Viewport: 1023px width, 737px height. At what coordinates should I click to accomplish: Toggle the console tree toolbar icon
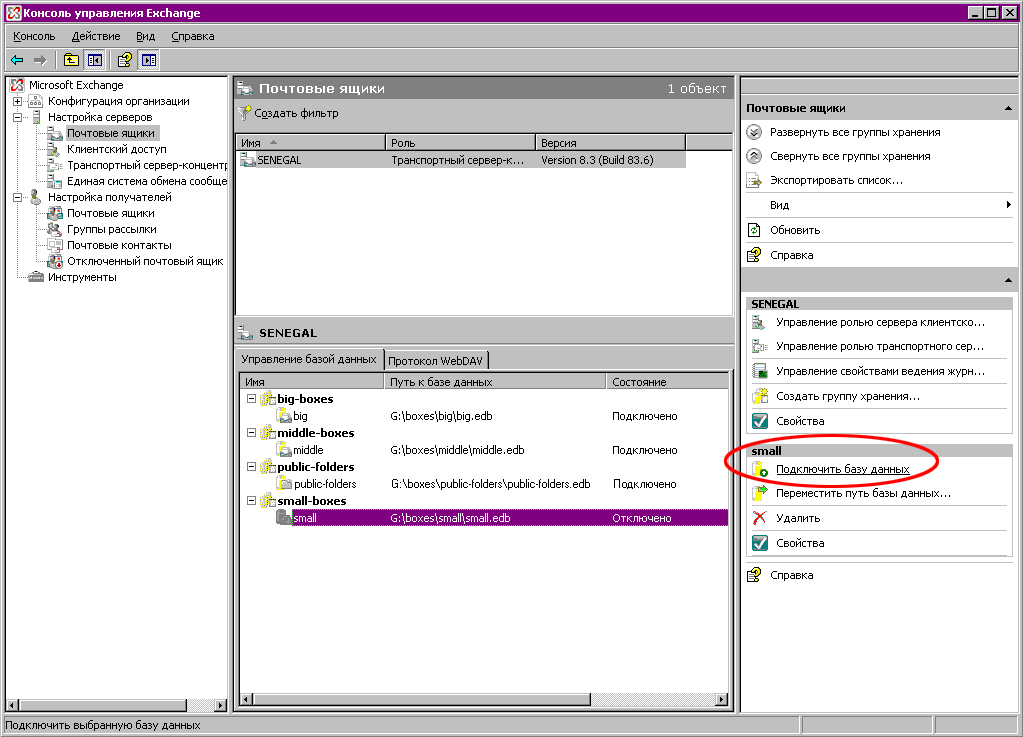pos(95,60)
